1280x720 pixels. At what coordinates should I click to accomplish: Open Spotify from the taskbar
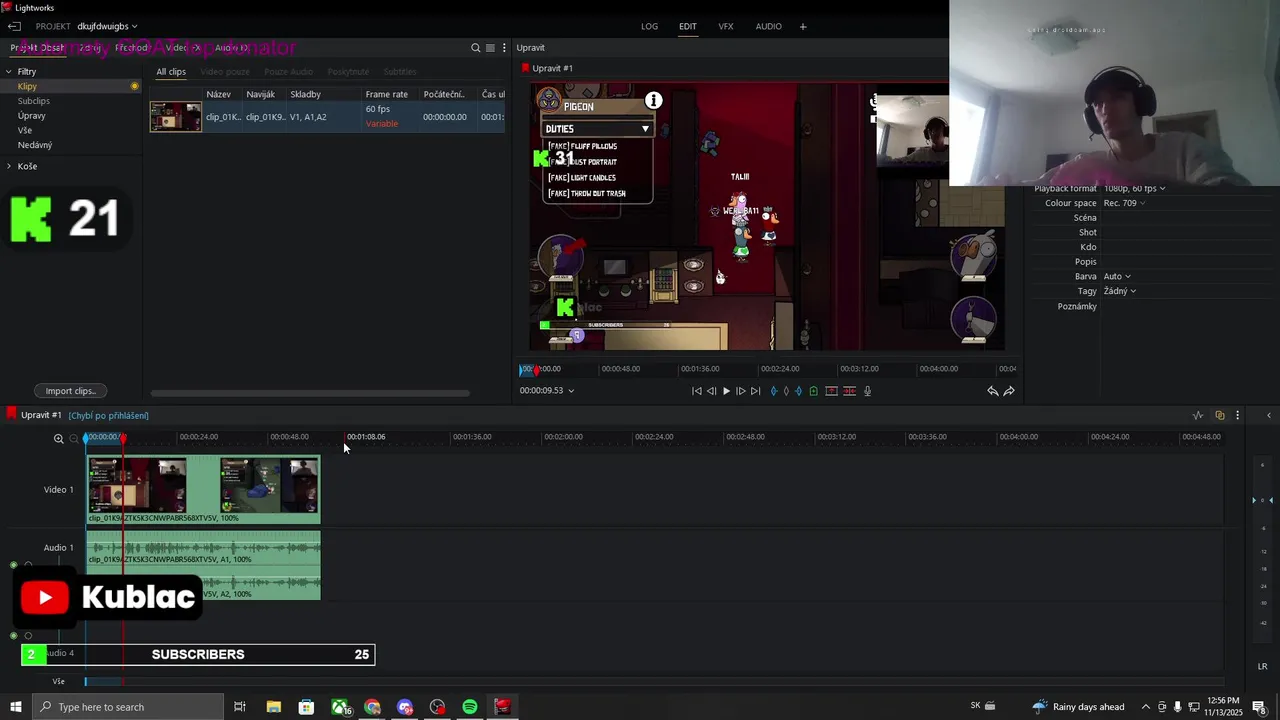click(x=470, y=707)
